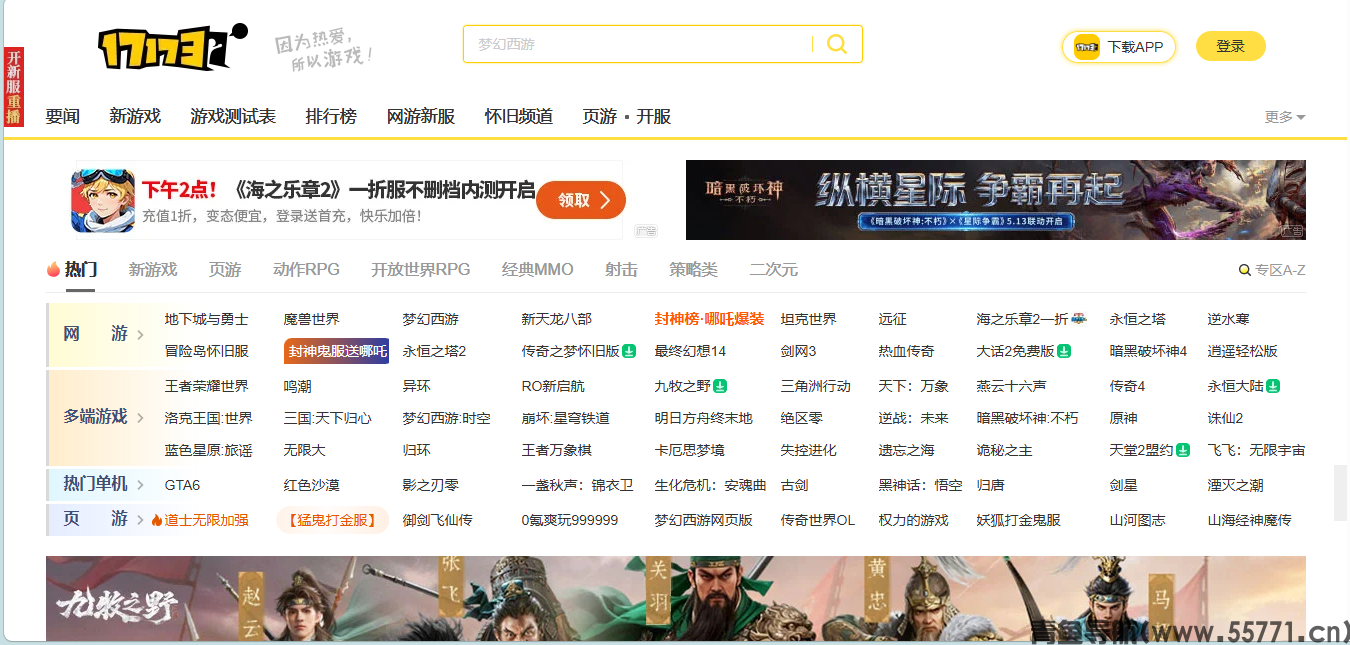Click the app icon in 下载APP button
1350x645 pixels.
1087,47
